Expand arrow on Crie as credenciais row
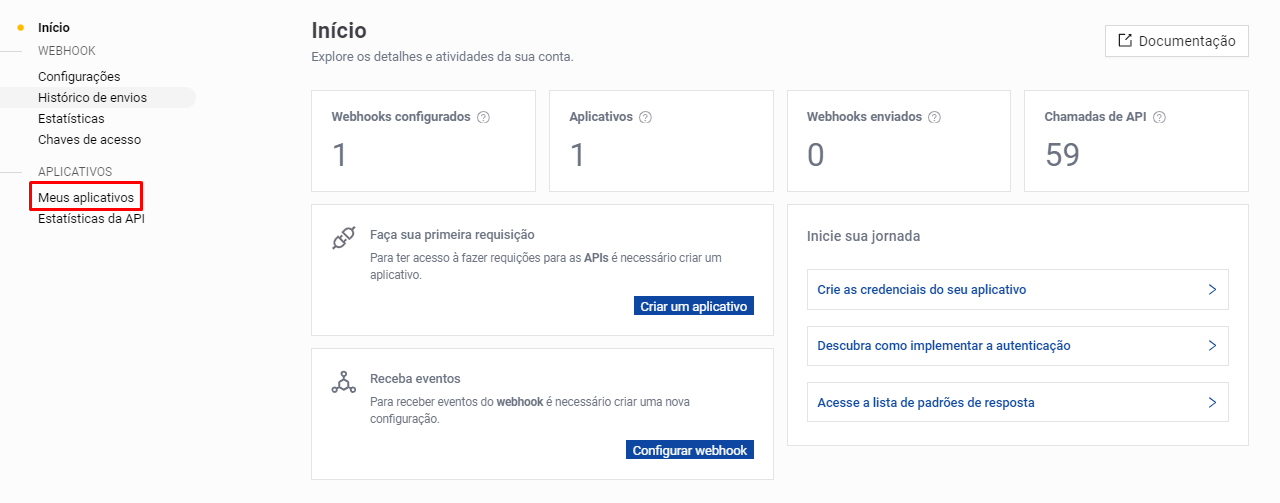The image size is (1280, 503). coord(1211,289)
